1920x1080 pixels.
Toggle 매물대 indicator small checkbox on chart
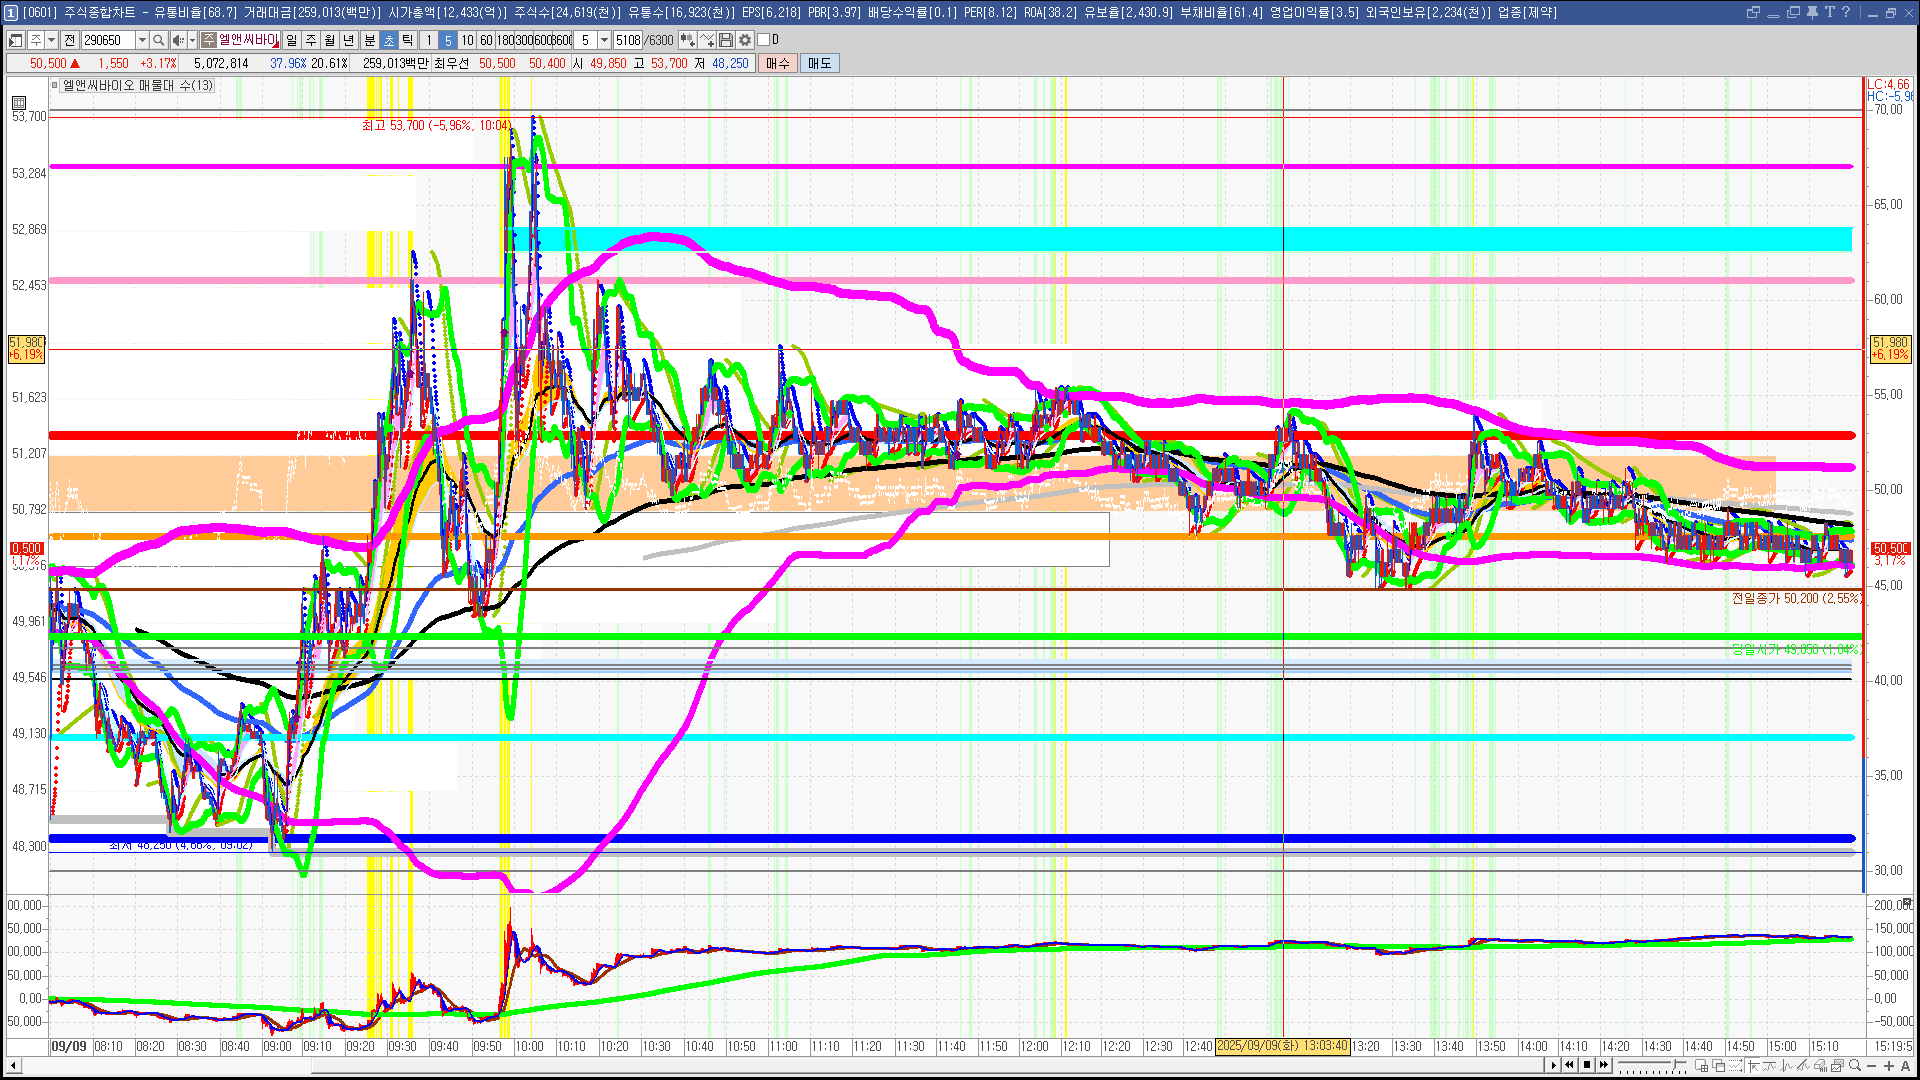tap(55, 85)
